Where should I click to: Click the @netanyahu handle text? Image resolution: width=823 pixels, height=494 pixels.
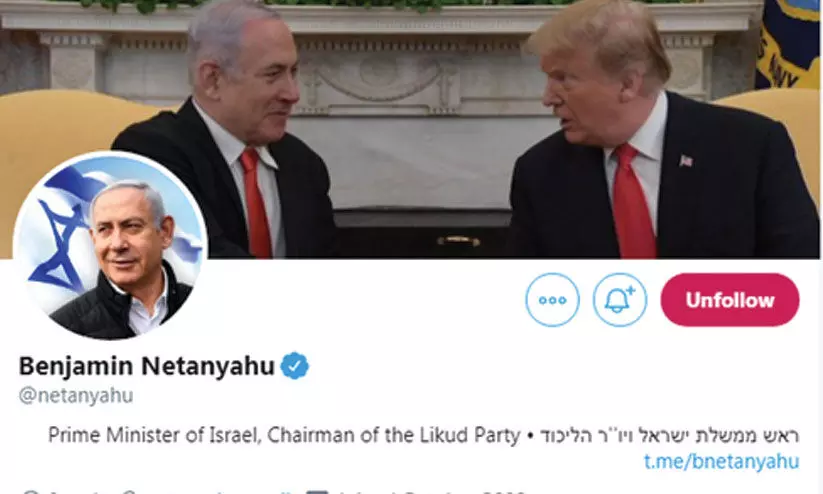pos(76,395)
